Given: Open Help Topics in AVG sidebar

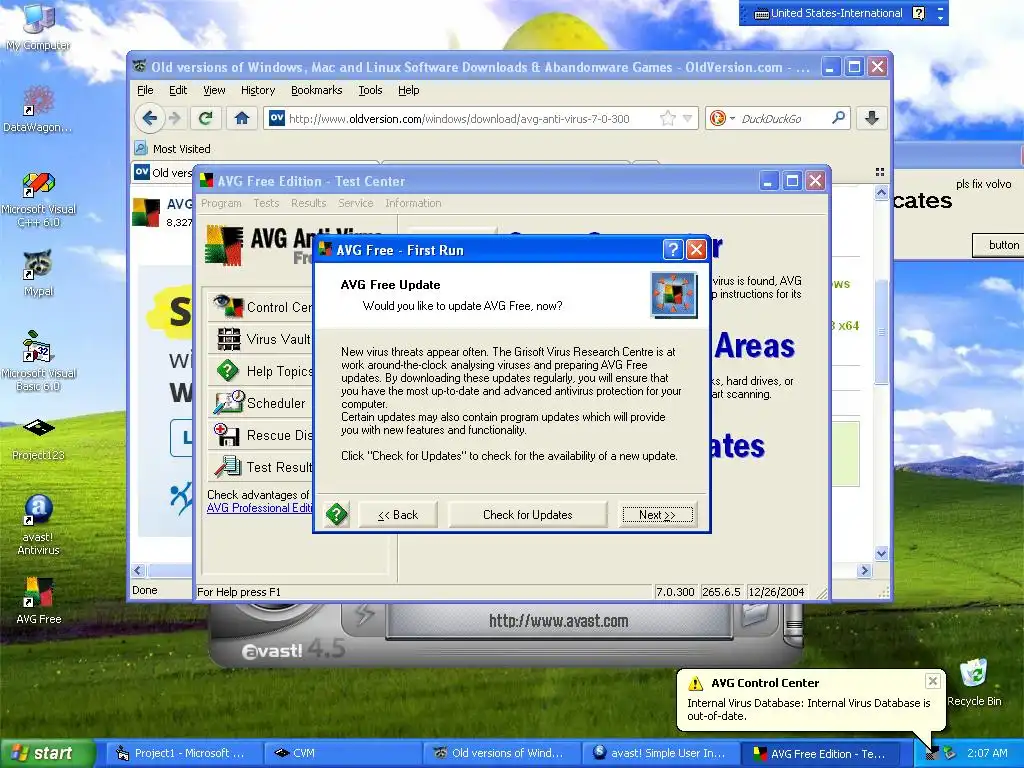Looking at the screenshot, I should pyautogui.click(x=261, y=371).
